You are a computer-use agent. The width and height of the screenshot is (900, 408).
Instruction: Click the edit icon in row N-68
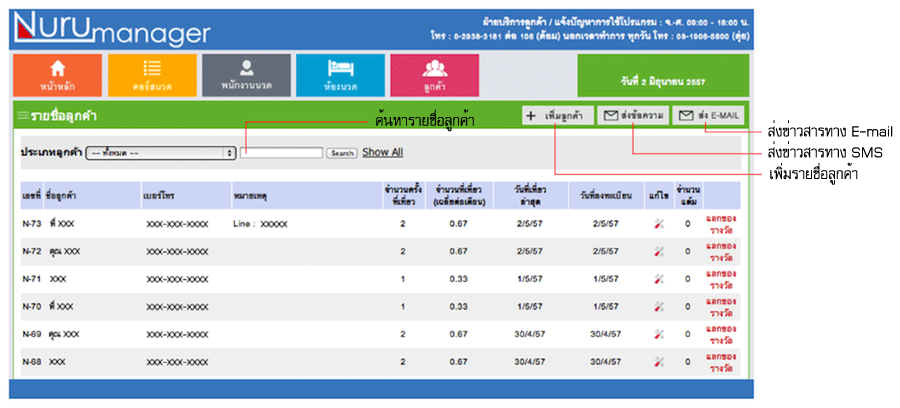[x=657, y=362]
